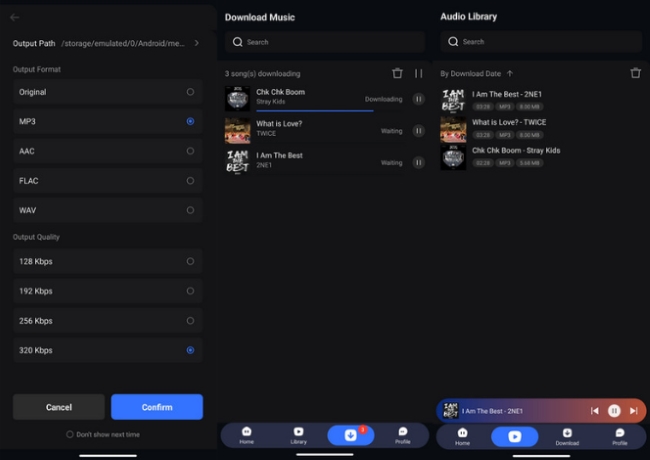Click the Cancel button
Viewport: 650px width, 460px height.
click(x=59, y=407)
